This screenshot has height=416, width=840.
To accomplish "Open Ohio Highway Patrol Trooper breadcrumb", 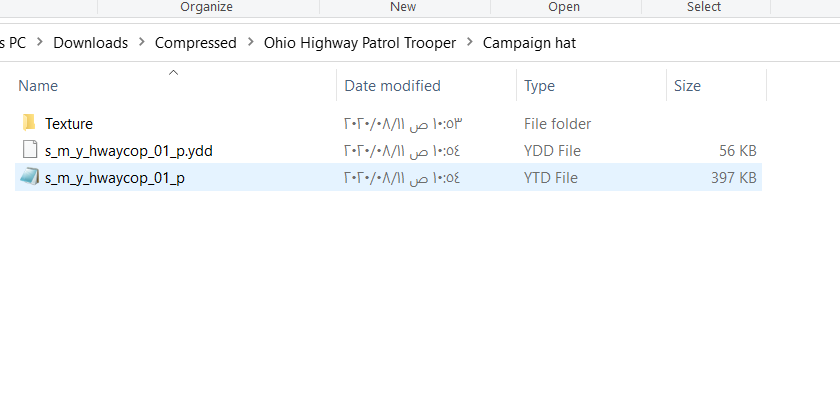I will [359, 43].
